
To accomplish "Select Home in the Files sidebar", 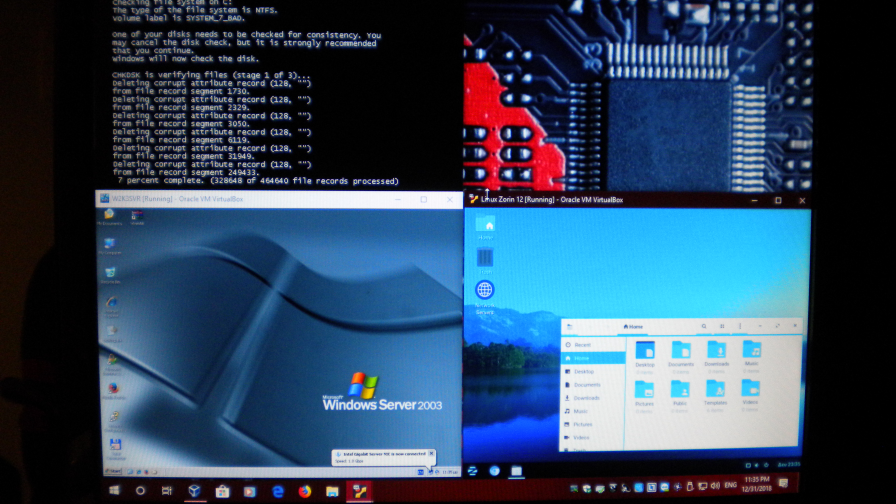I will pyautogui.click(x=593, y=358).
